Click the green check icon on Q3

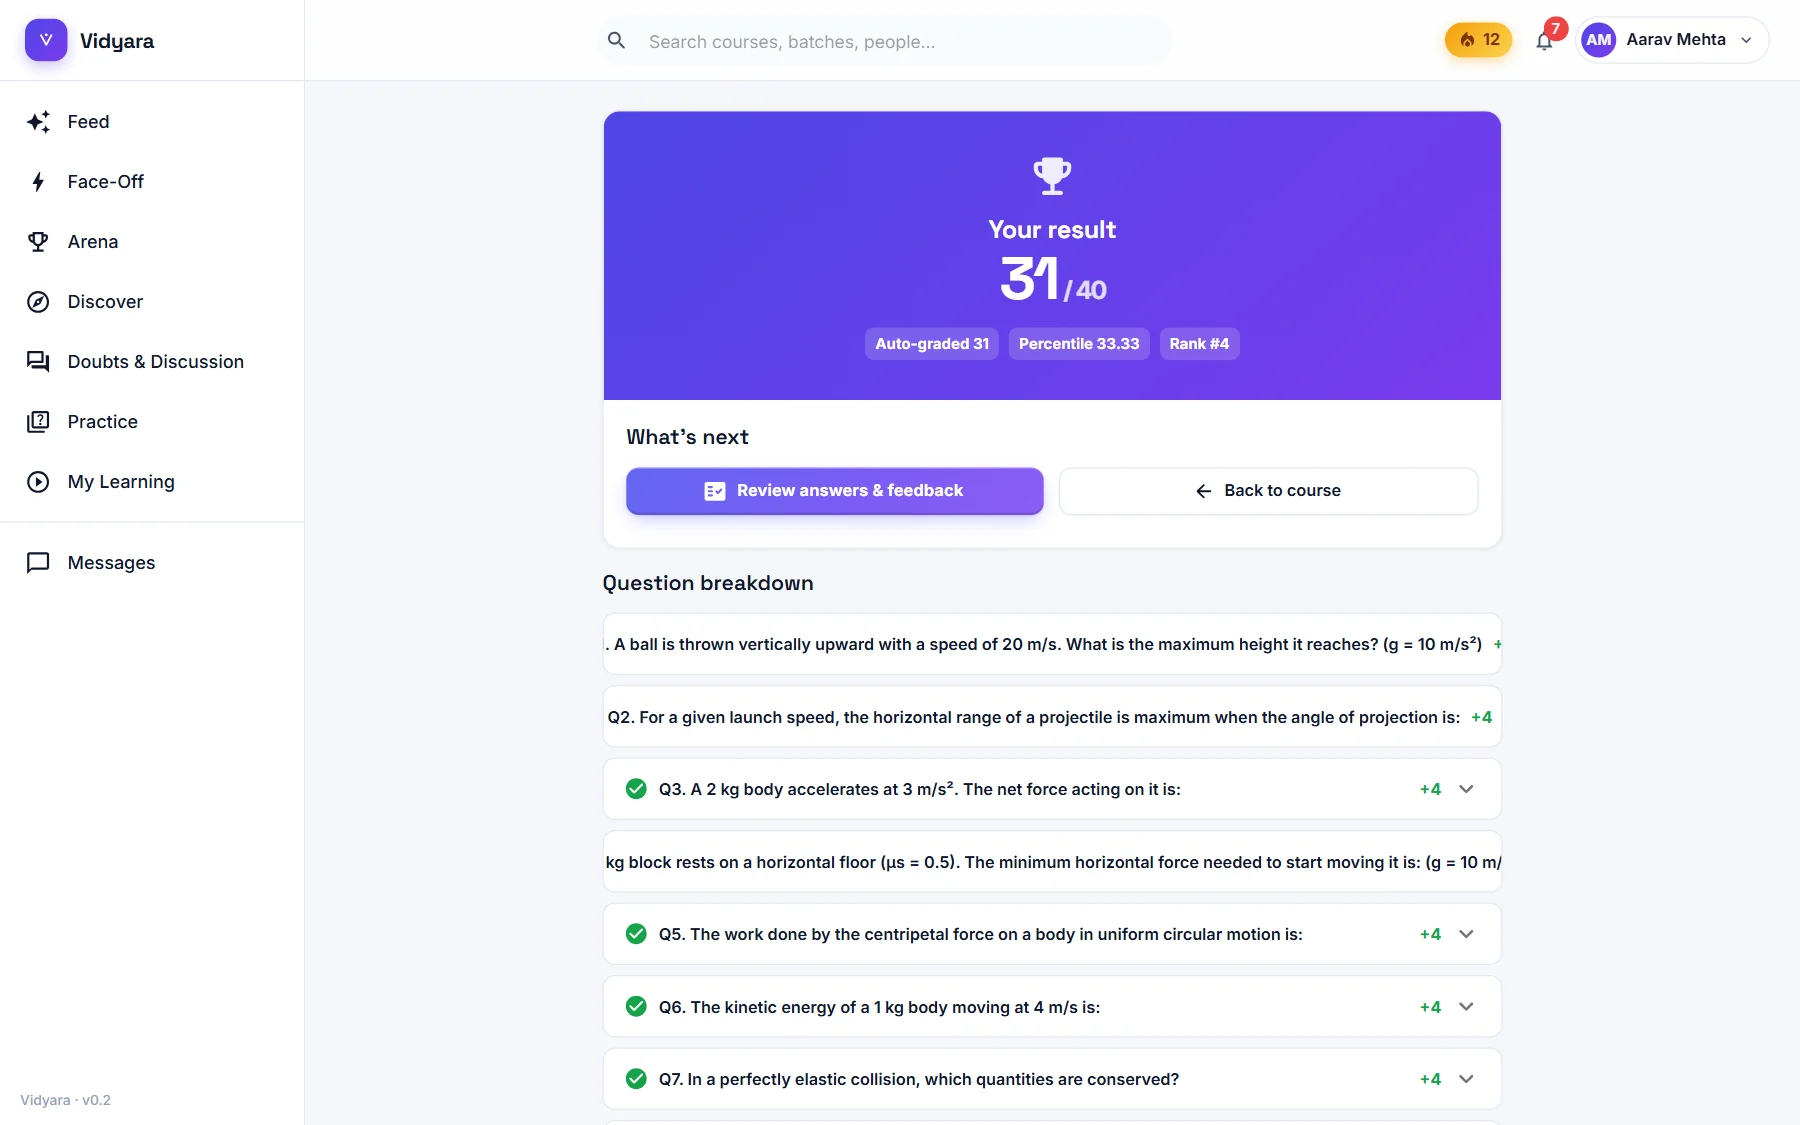click(x=636, y=789)
